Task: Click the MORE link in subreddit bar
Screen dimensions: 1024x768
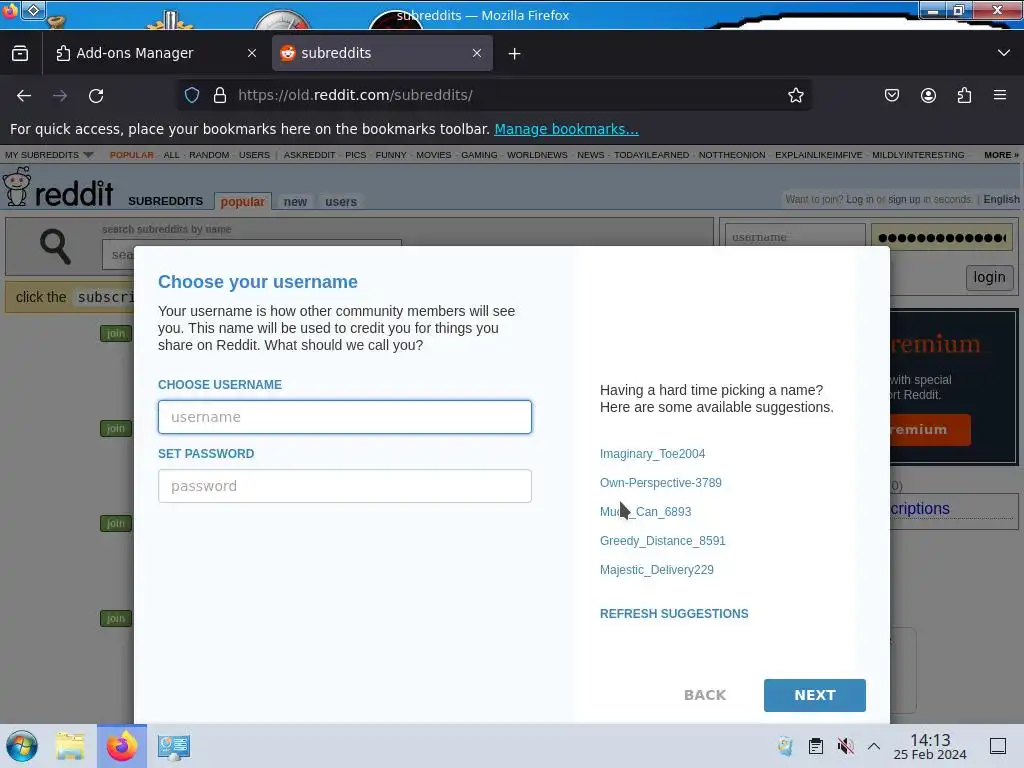Action: pyautogui.click(x=1001, y=155)
